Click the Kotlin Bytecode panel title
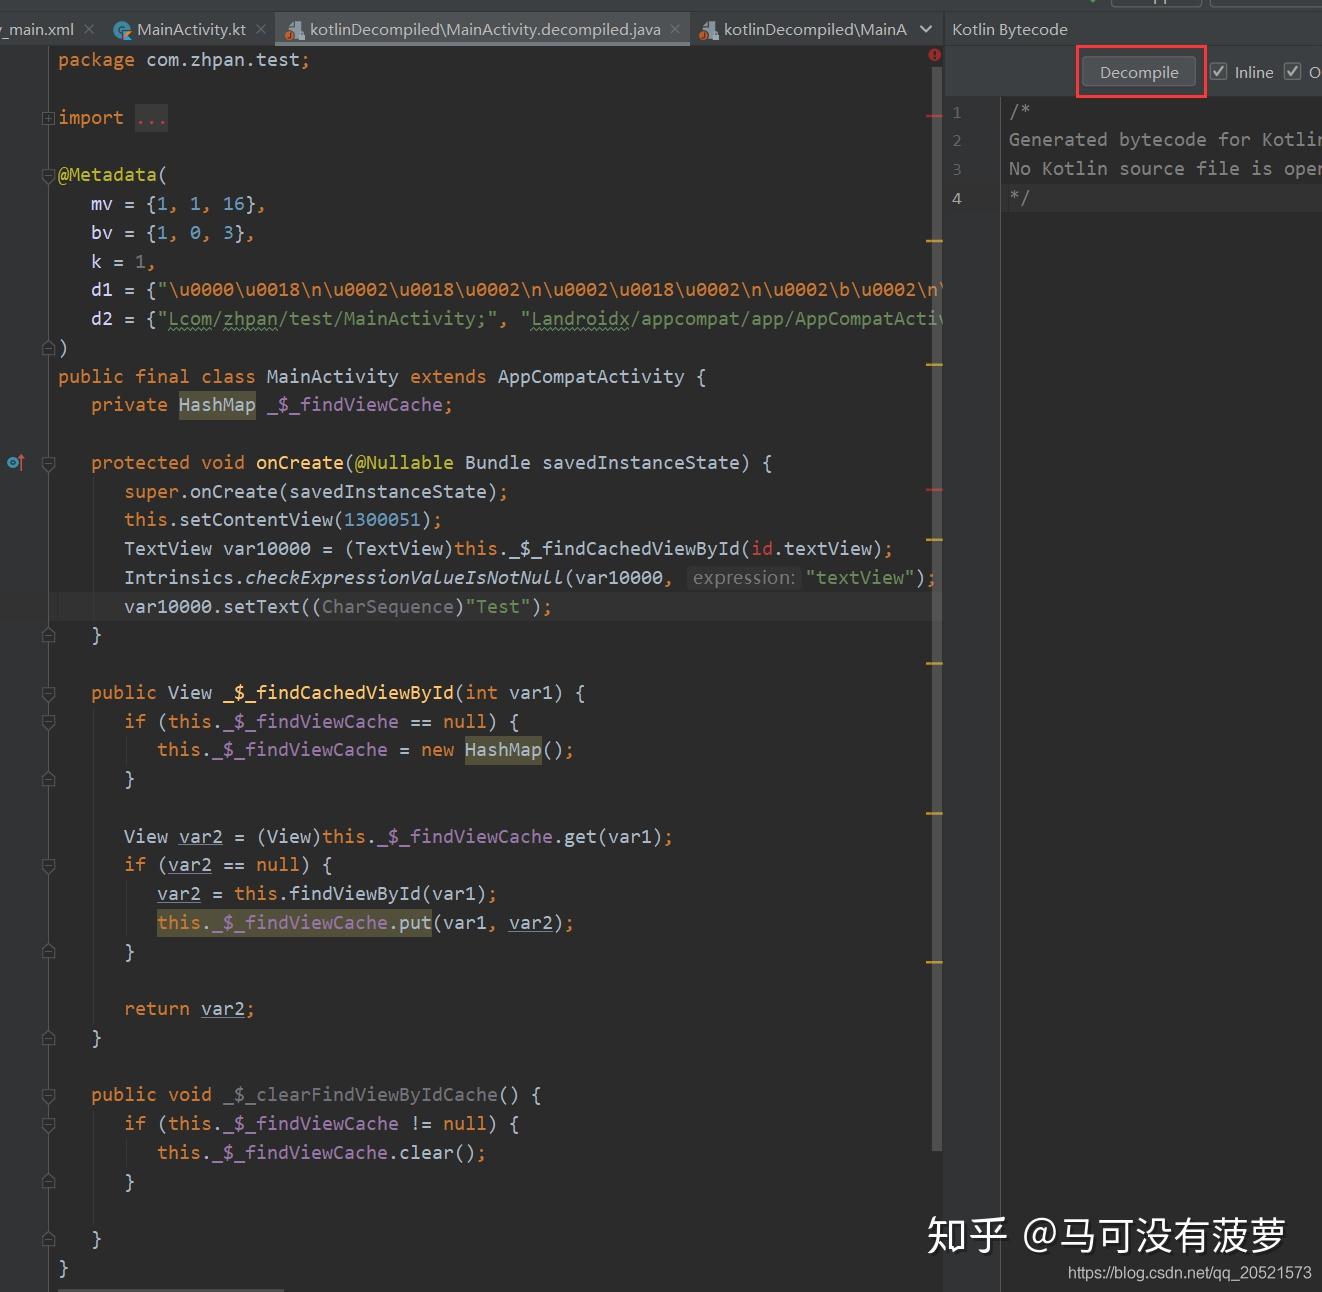1322x1292 pixels. click(x=1009, y=29)
